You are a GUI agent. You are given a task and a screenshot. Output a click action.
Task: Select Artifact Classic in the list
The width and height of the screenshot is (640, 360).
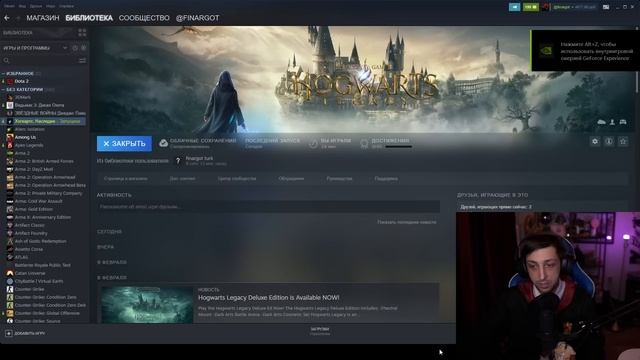click(29, 225)
